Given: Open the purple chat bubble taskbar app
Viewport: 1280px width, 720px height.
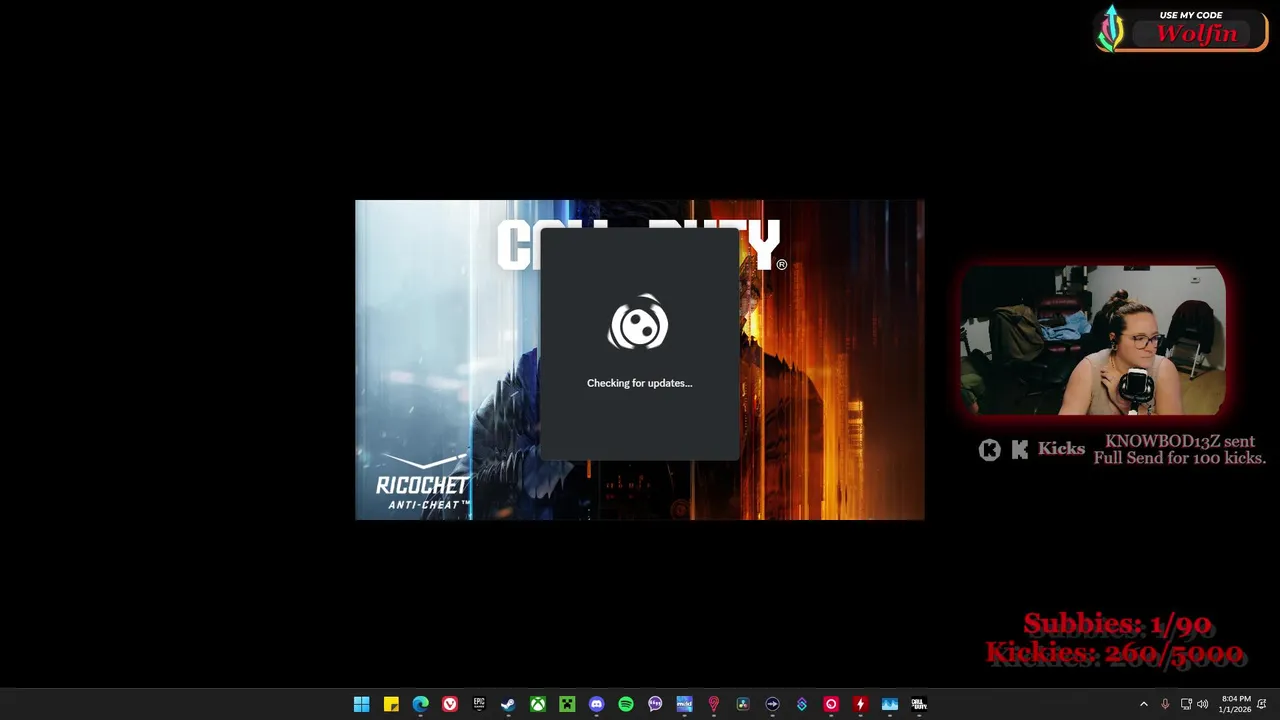Looking at the screenshot, I should click(x=655, y=704).
